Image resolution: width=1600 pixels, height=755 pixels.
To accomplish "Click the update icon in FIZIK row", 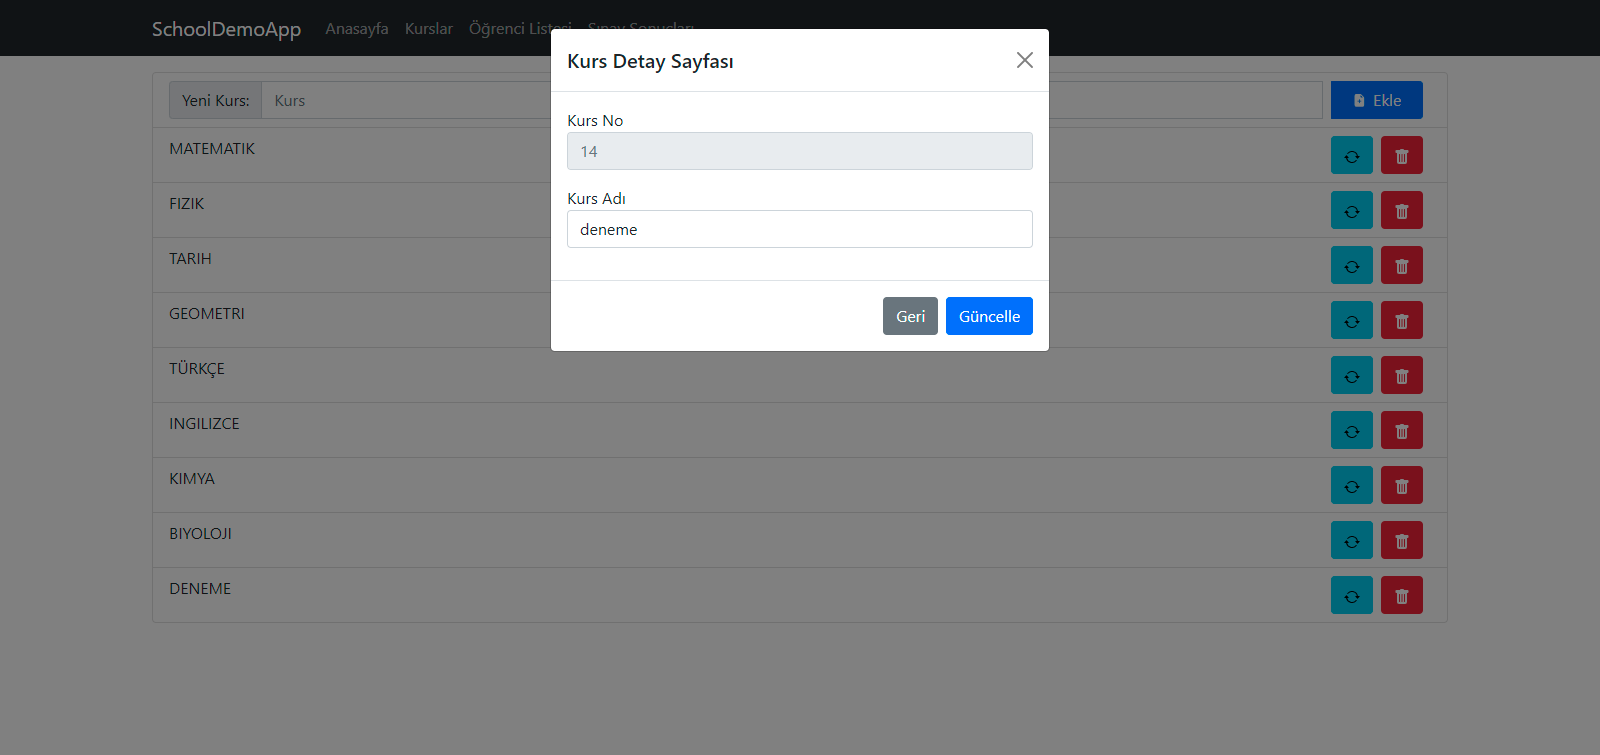I will [x=1351, y=210].
